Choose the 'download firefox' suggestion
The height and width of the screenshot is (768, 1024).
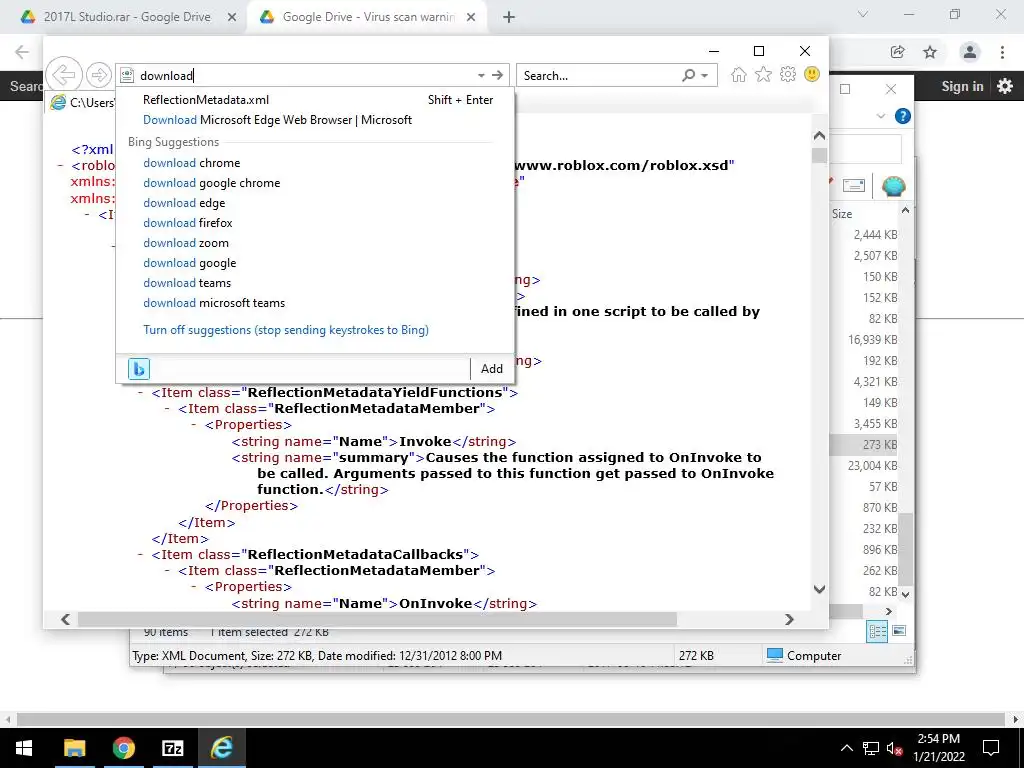coord(315,223)
